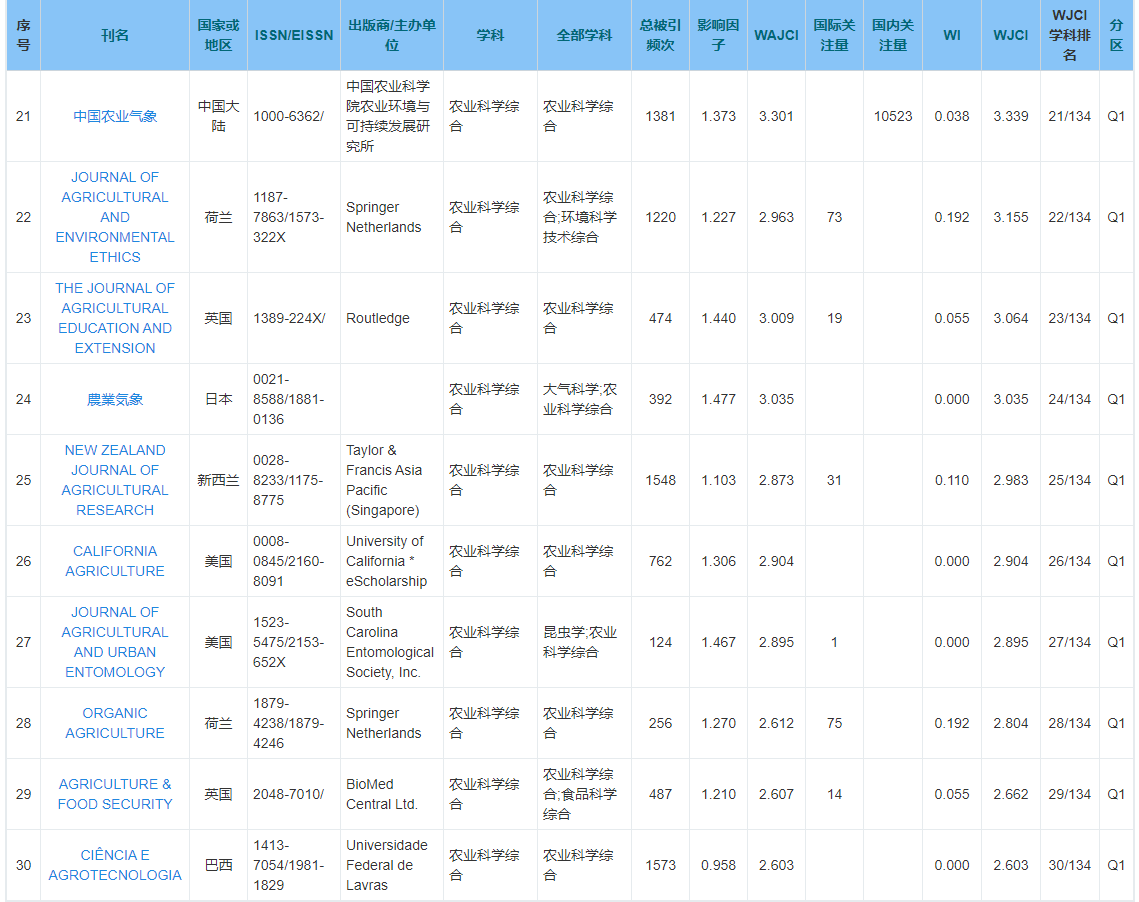
Task: Select subject cell 昆虫学;农业科学综合
Action: pos(580,642)
